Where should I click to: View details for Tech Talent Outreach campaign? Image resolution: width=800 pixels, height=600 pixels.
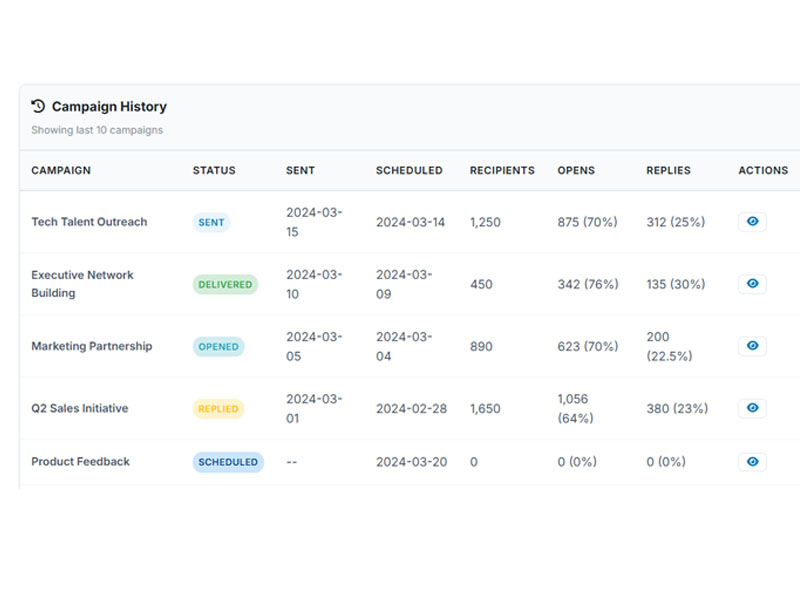tap(752, 222)
